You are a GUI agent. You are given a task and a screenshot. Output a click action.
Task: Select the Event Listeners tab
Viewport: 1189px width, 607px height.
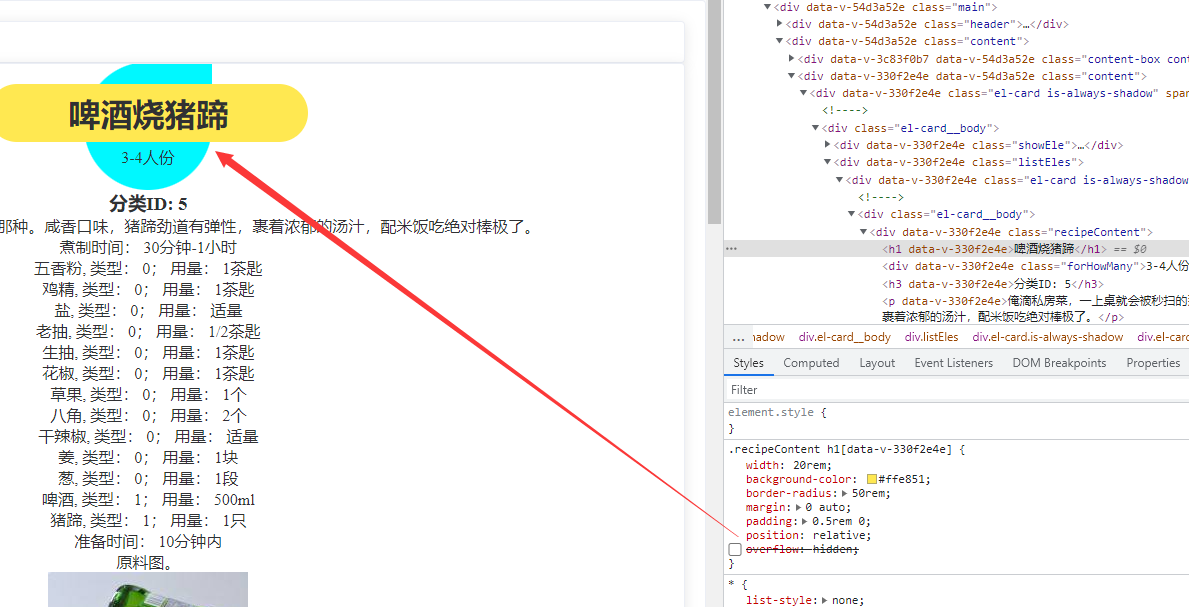click(953, 363)
